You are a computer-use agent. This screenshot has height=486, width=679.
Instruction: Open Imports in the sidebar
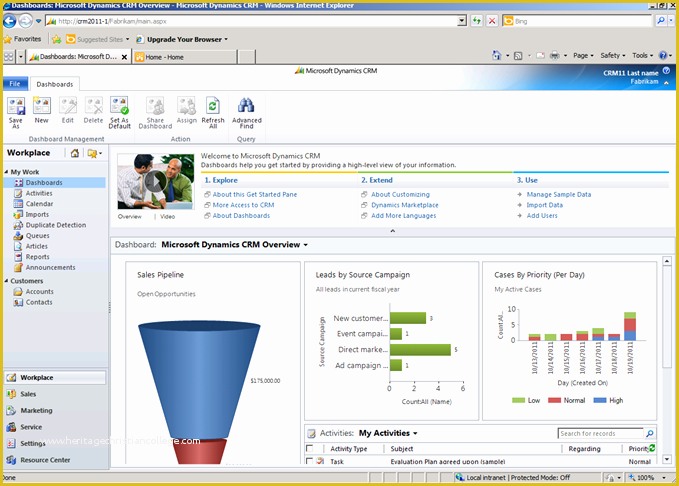click(x=37, y=214)
